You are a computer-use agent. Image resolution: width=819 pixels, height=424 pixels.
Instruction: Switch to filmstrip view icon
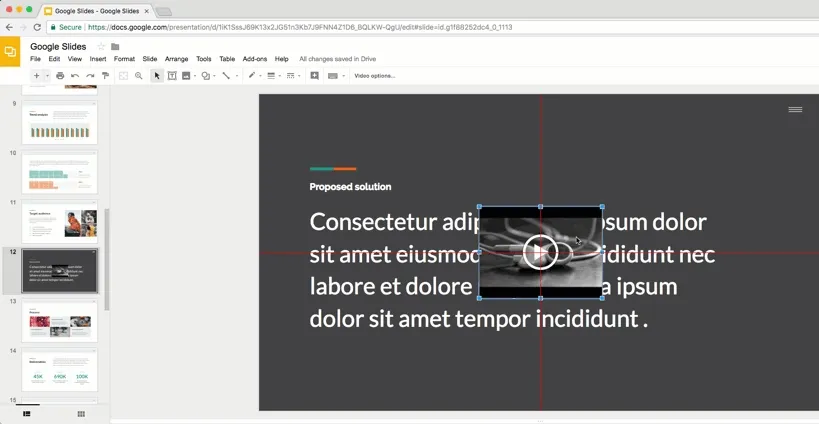[x=27, y=414]
